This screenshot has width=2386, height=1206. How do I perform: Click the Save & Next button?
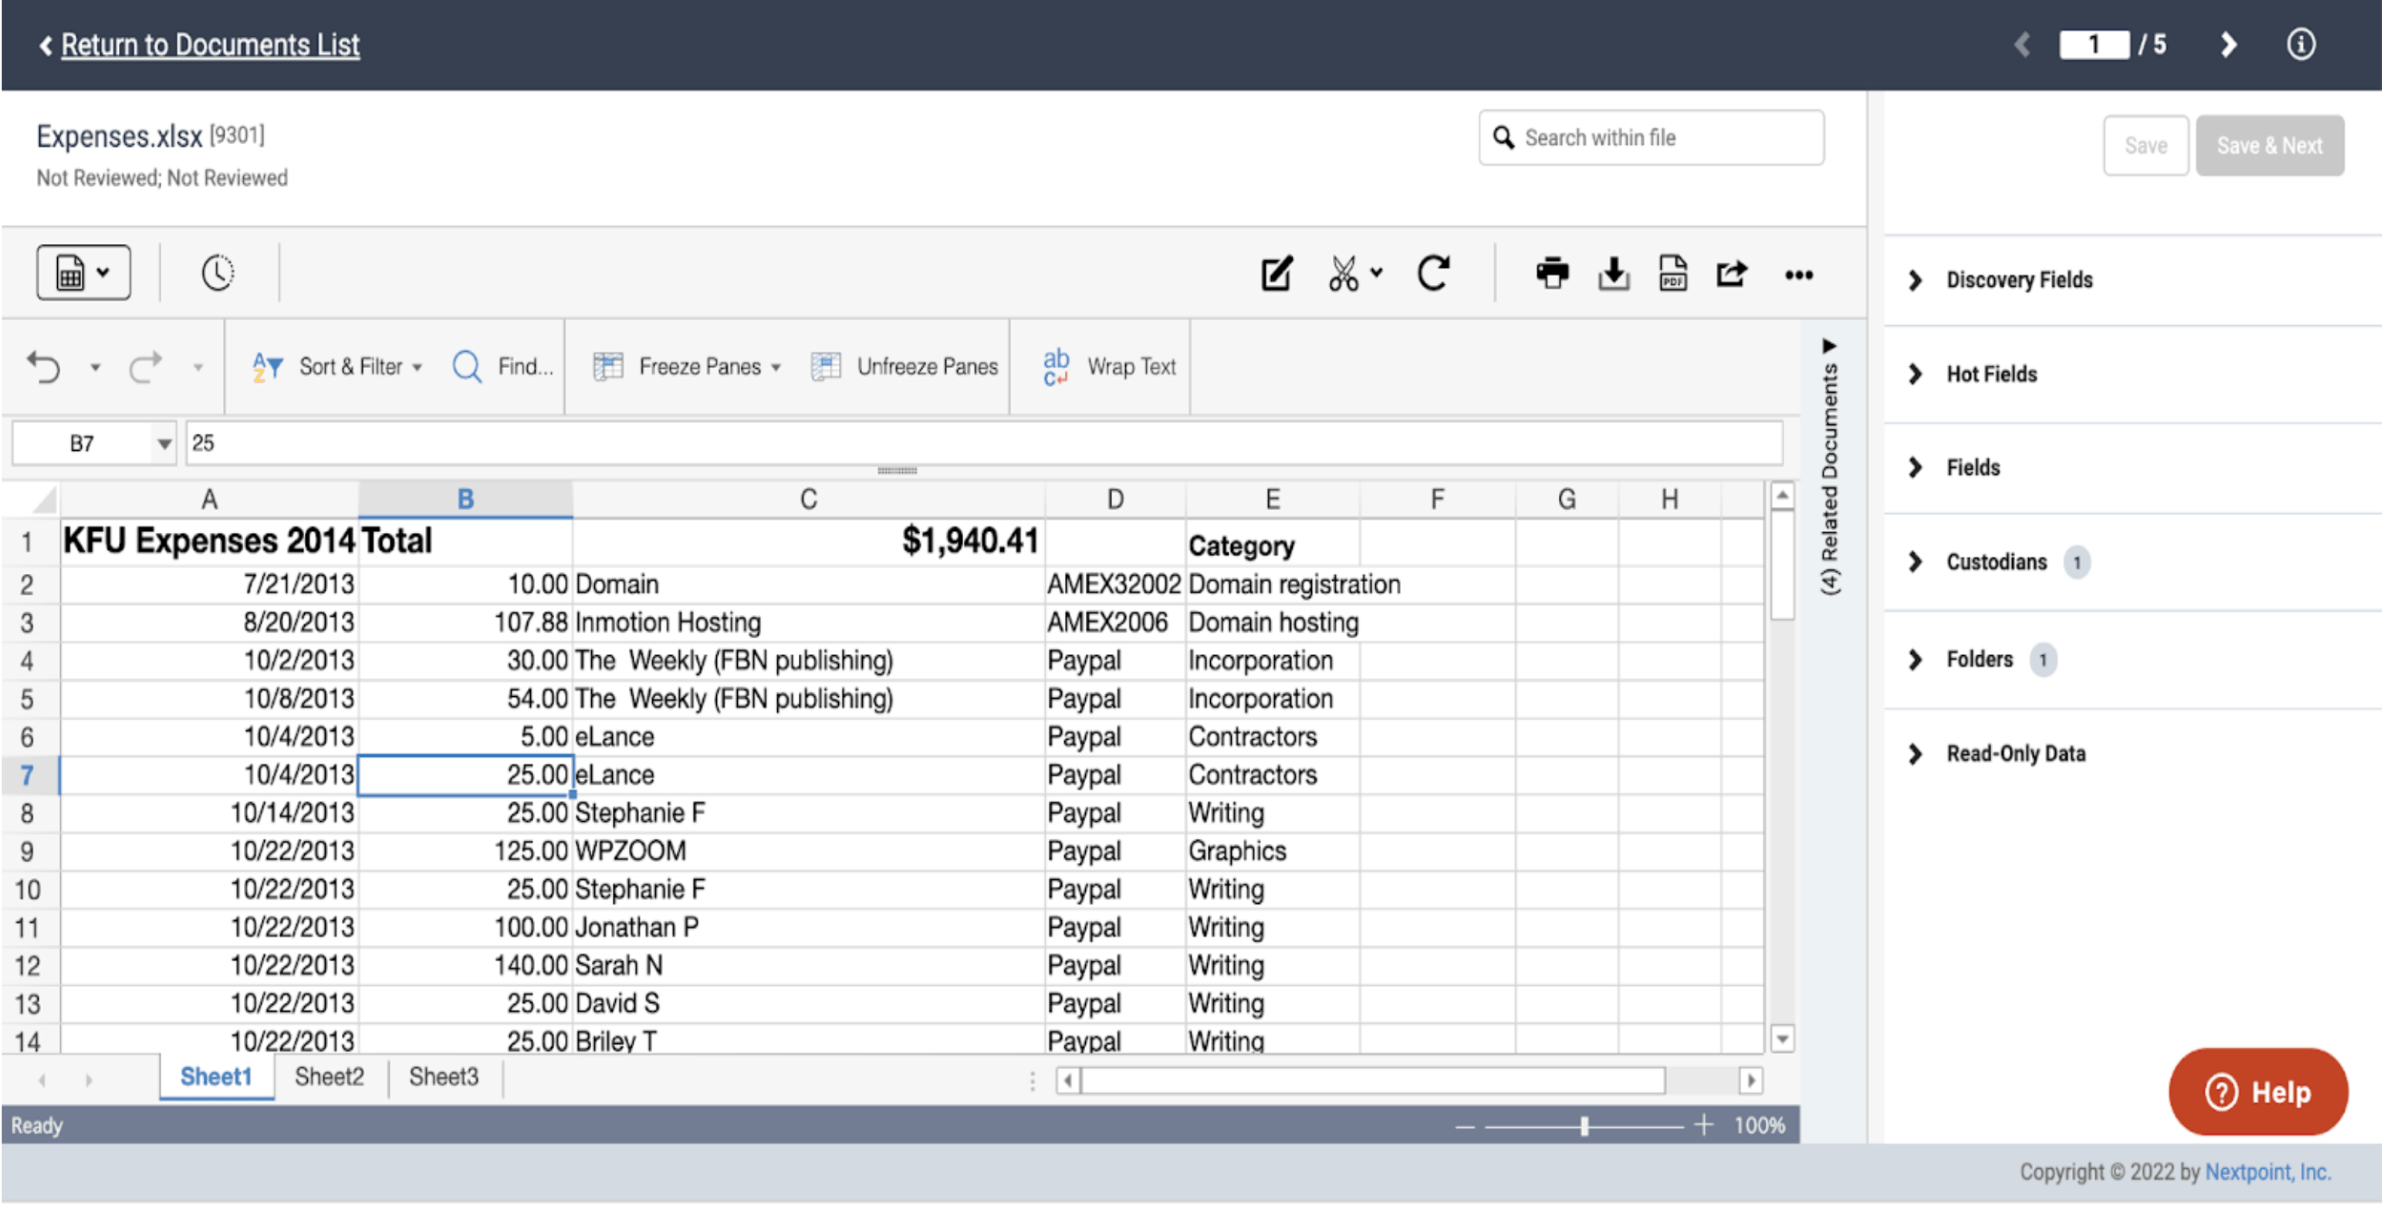(2270, 145)
